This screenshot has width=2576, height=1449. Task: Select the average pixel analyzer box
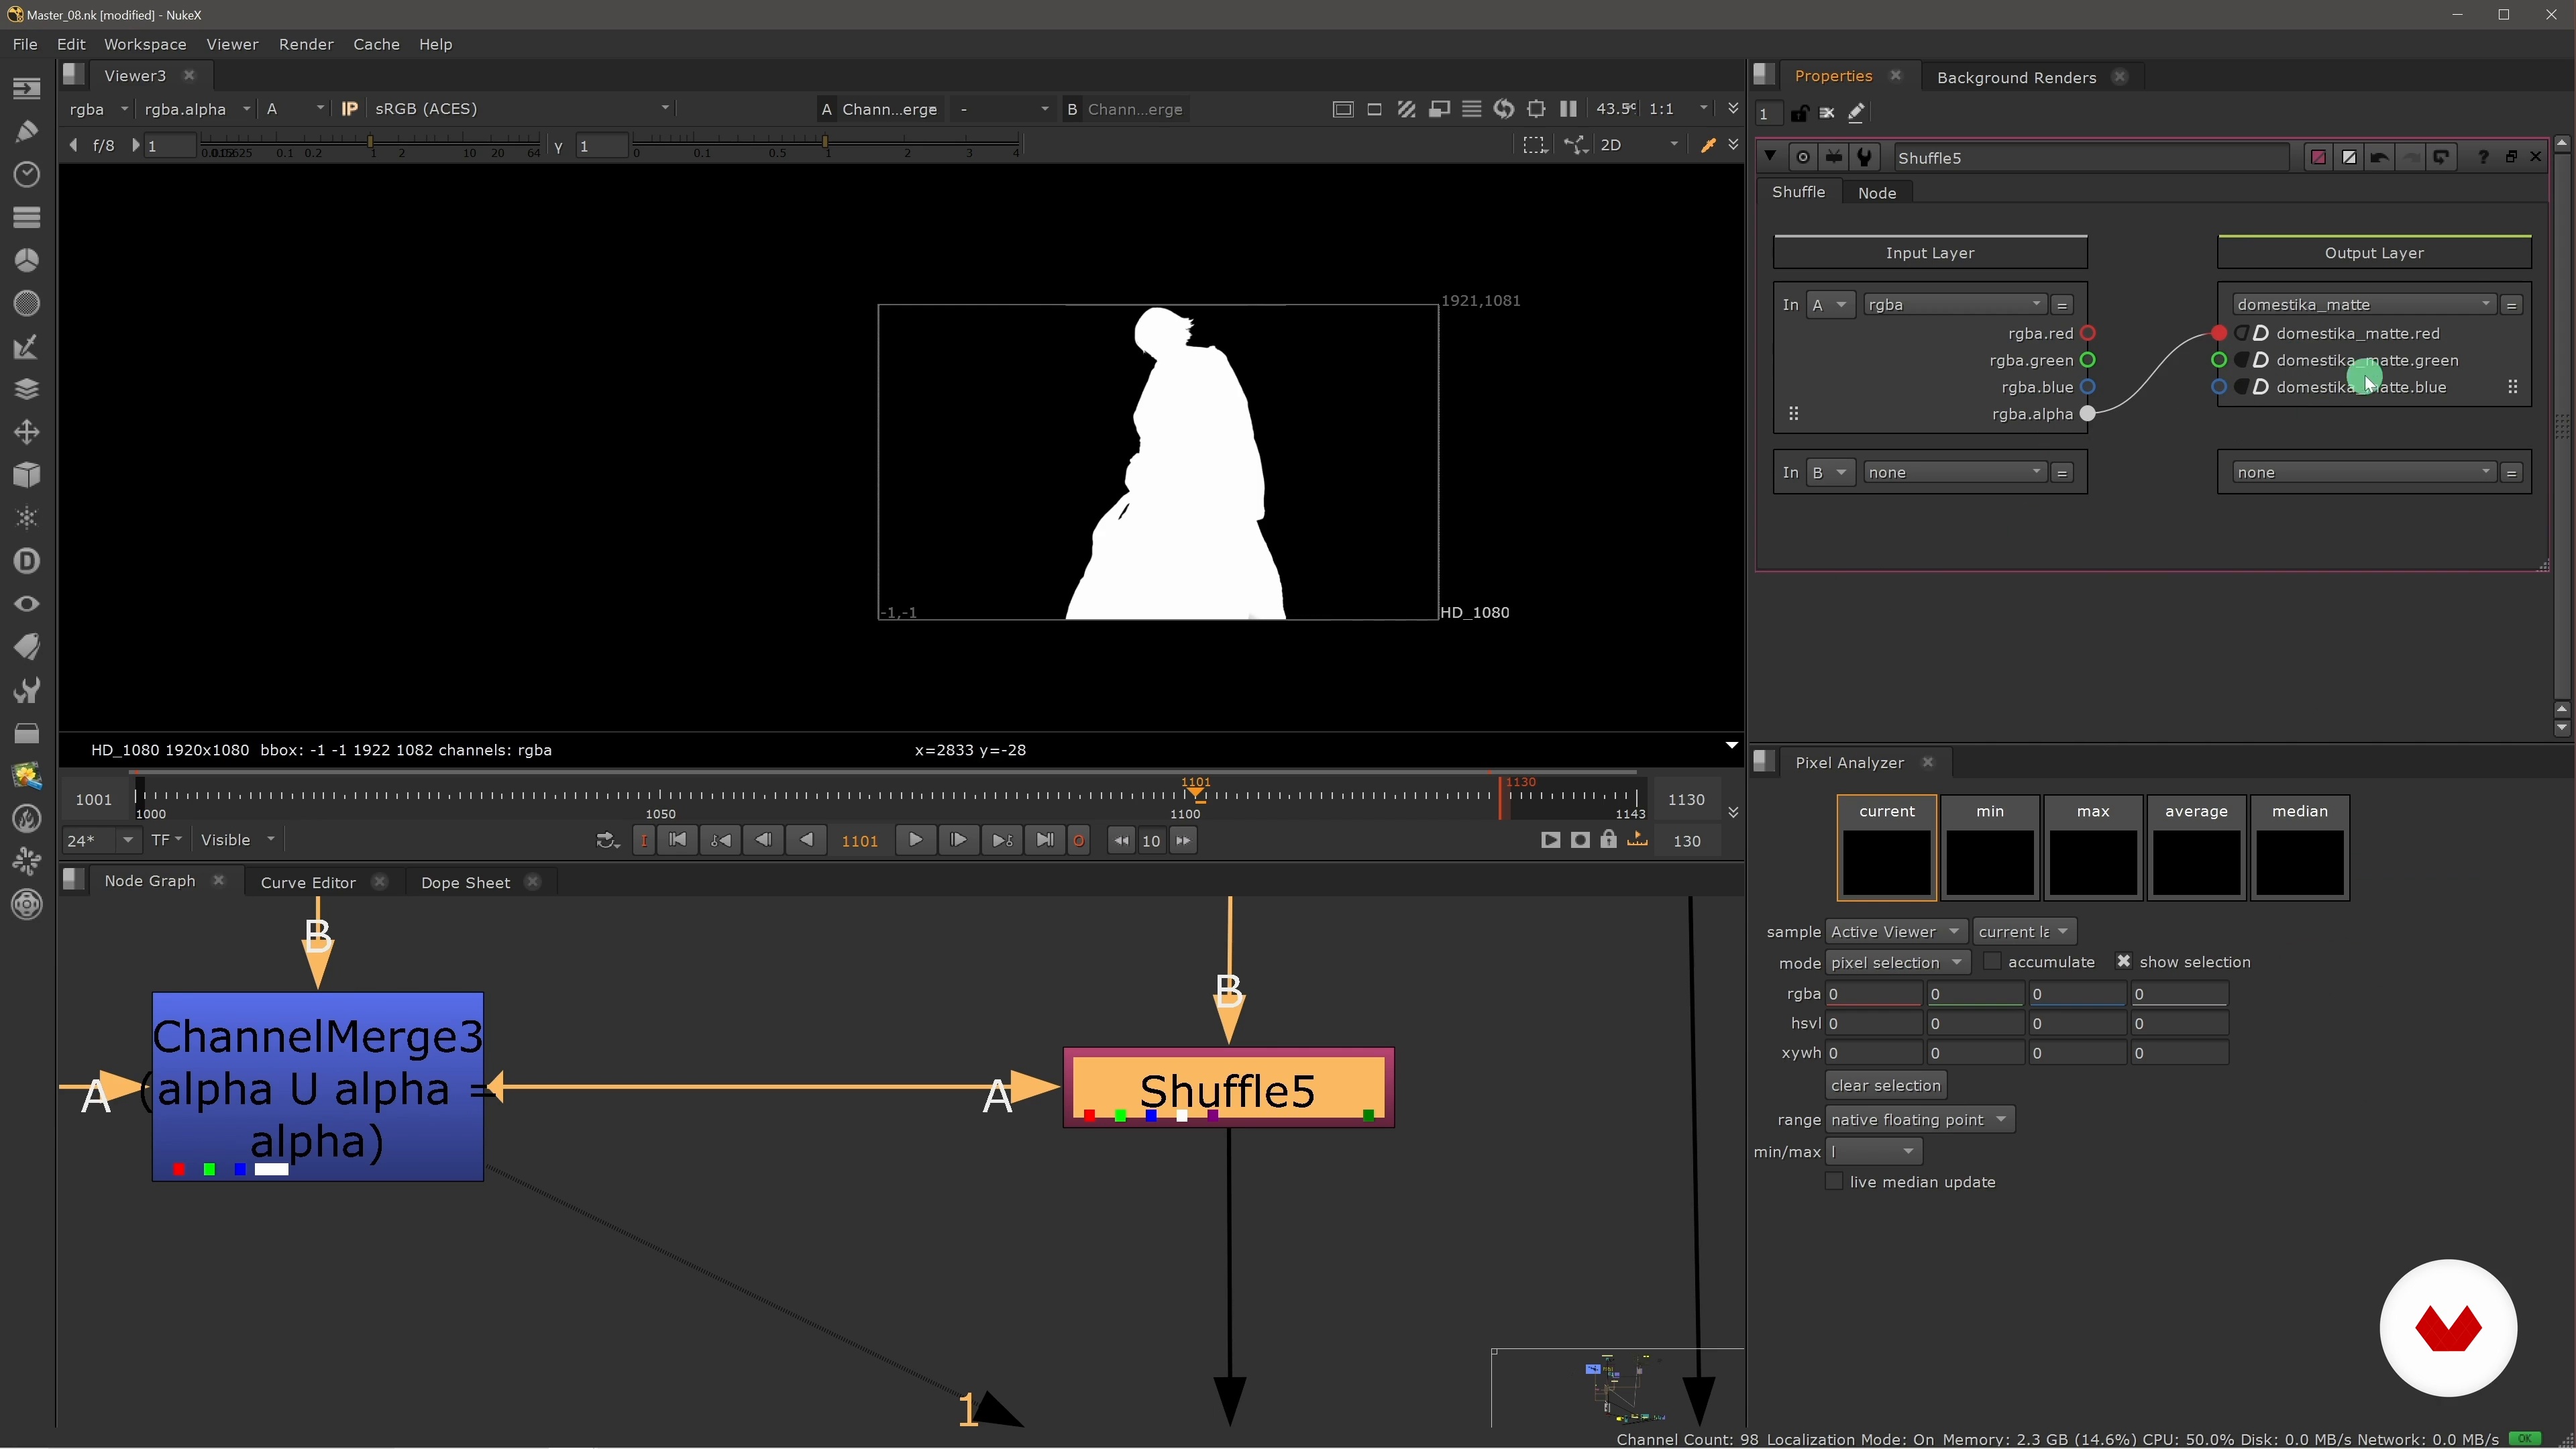tap(2196, 848)
